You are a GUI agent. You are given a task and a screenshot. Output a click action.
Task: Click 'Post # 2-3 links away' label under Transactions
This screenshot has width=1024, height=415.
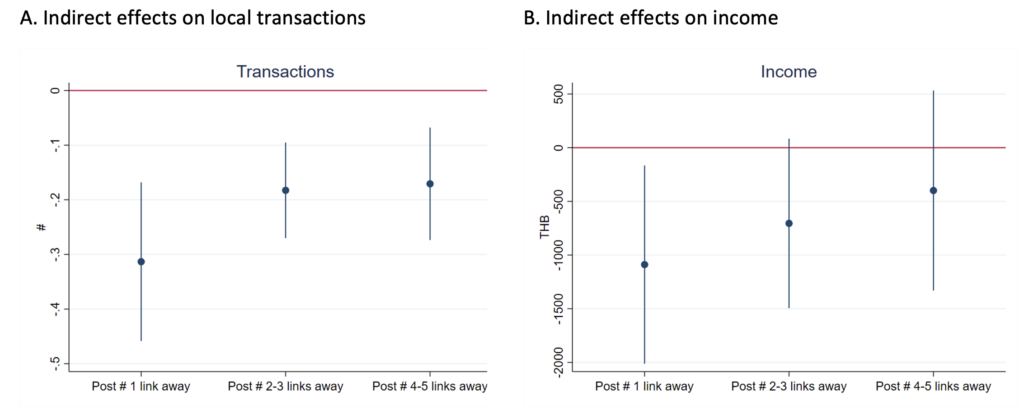[x=285, y=386]
